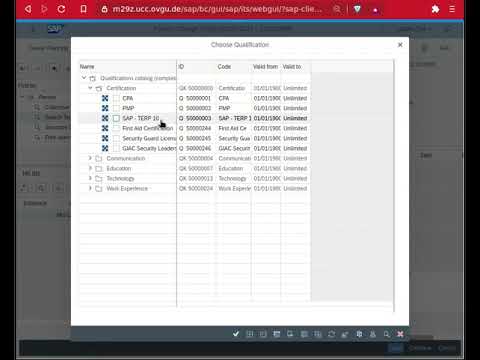Cancel with the red X toolbar icon
Image resolution: width=480 pixels, height=360 pixels.
400,334
